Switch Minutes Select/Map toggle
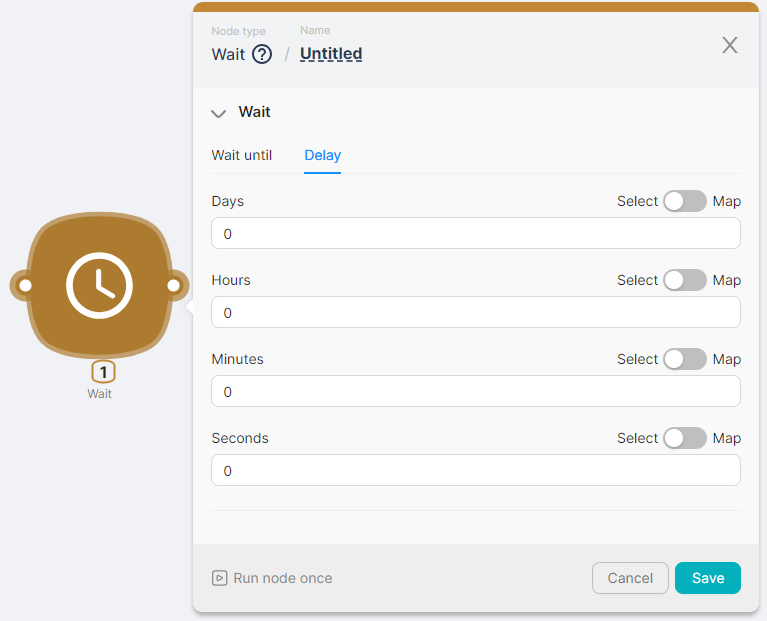 coord(685,359)
